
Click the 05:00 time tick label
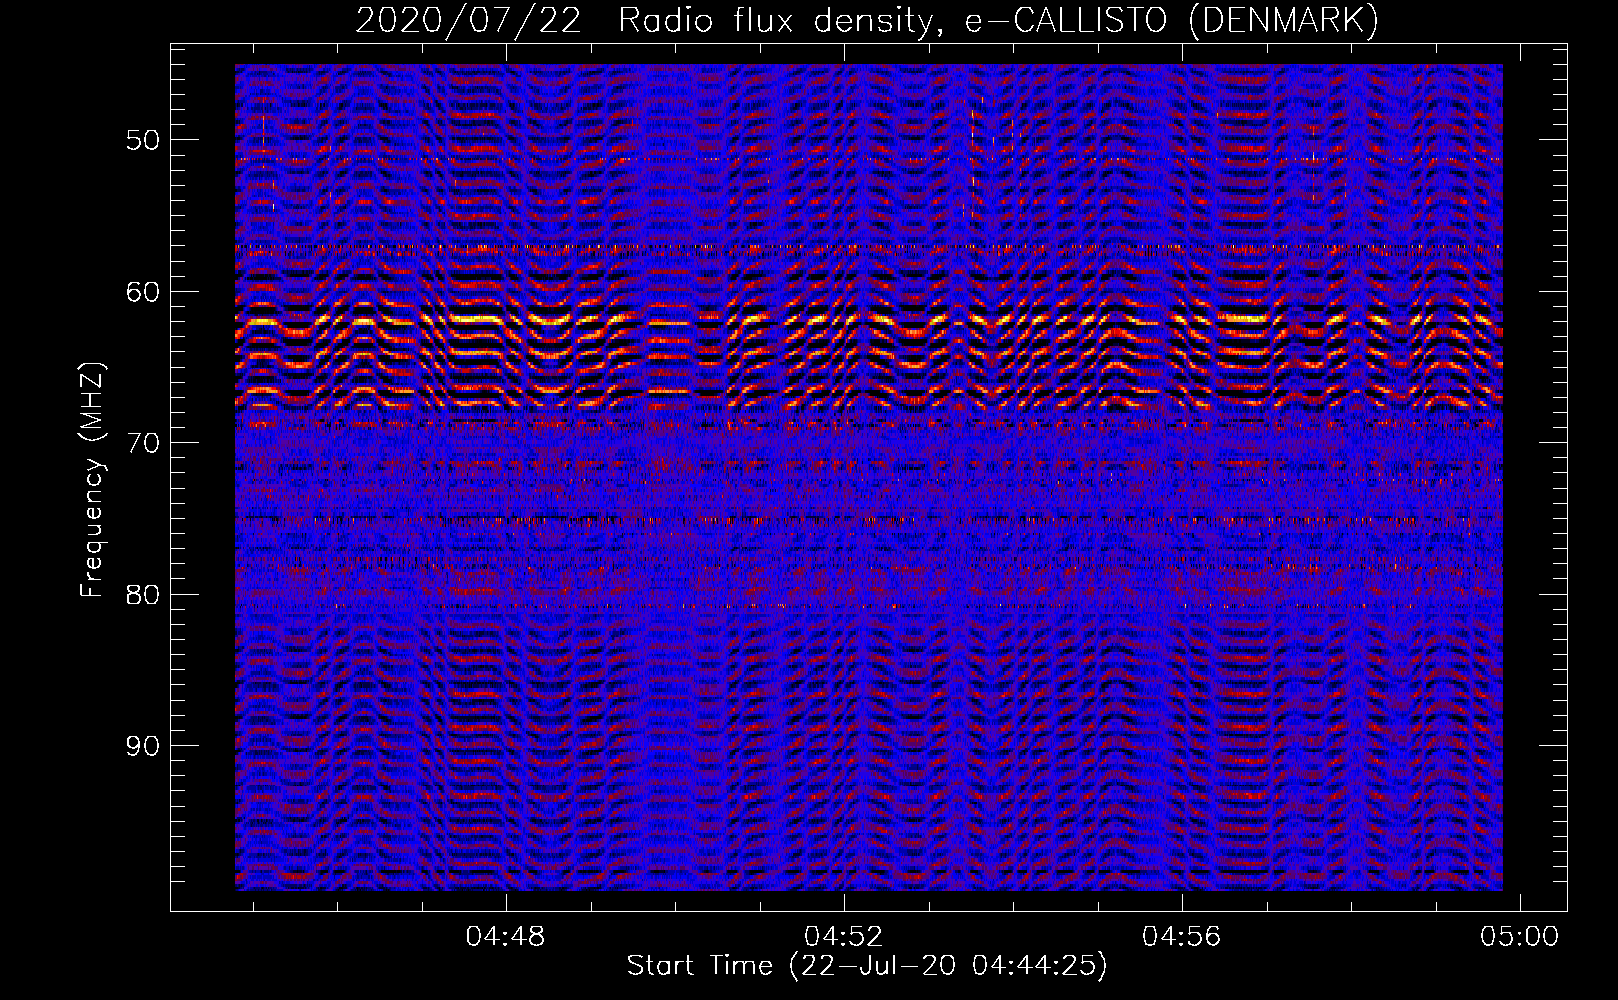coord(1520,937)
